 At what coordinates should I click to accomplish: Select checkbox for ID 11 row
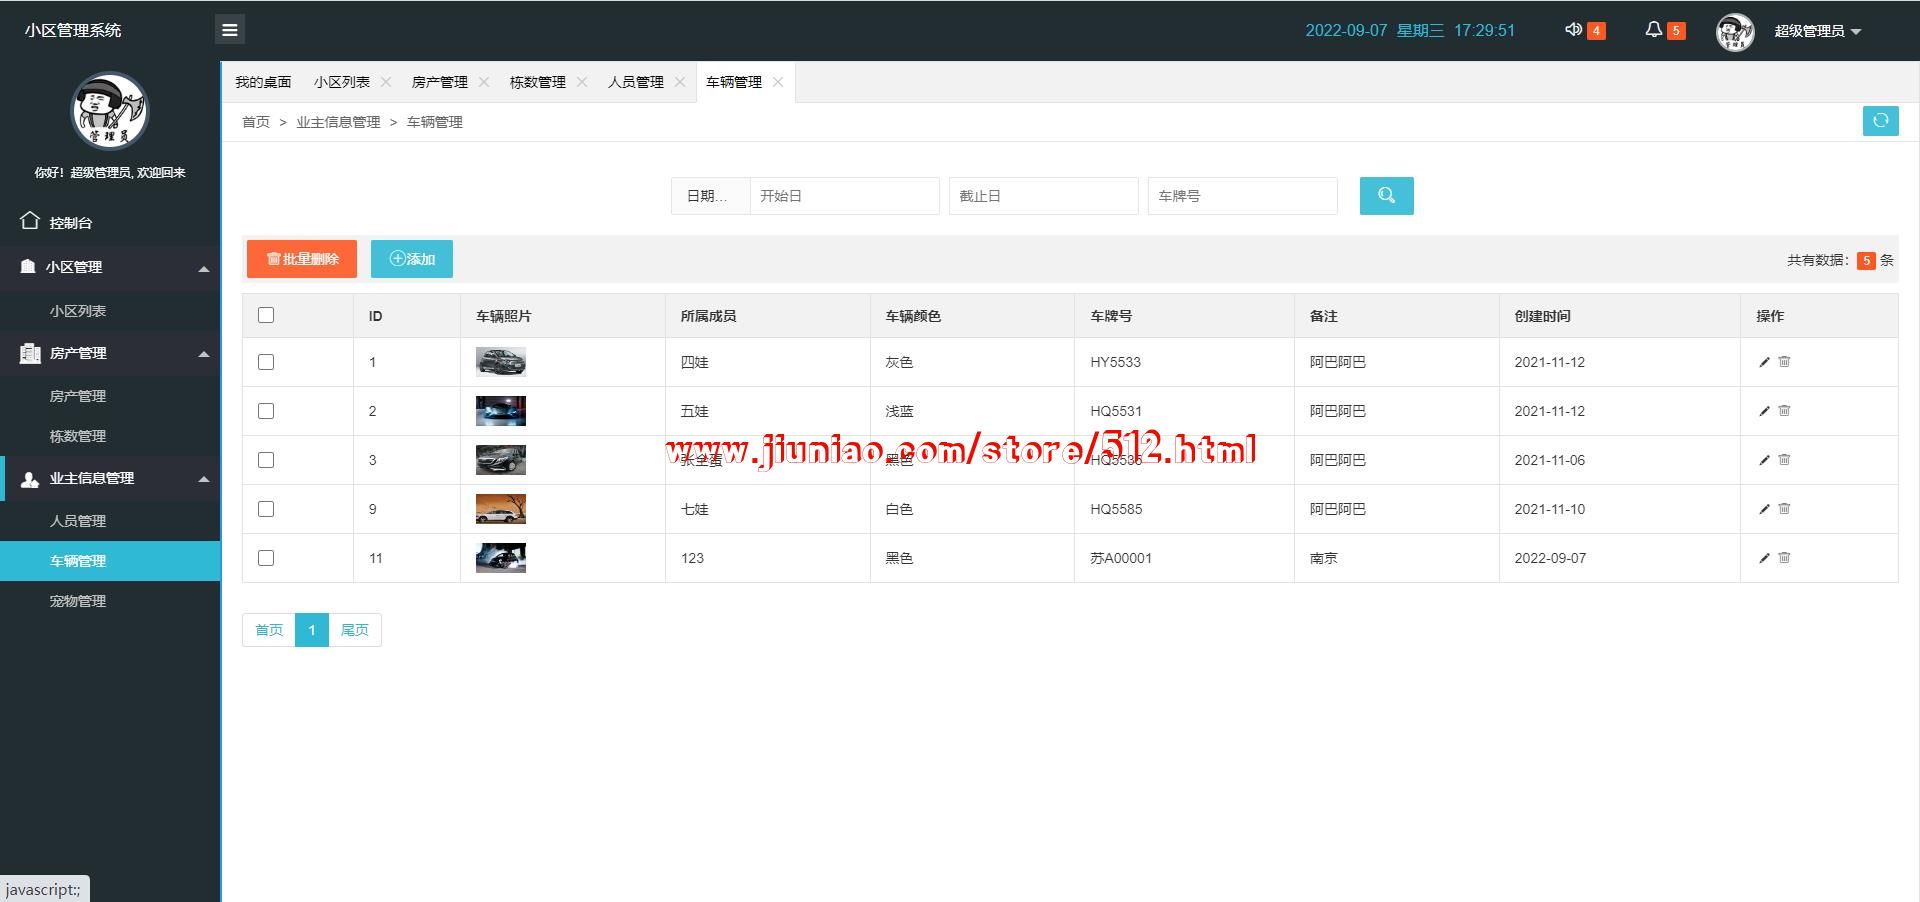(266, 558)
